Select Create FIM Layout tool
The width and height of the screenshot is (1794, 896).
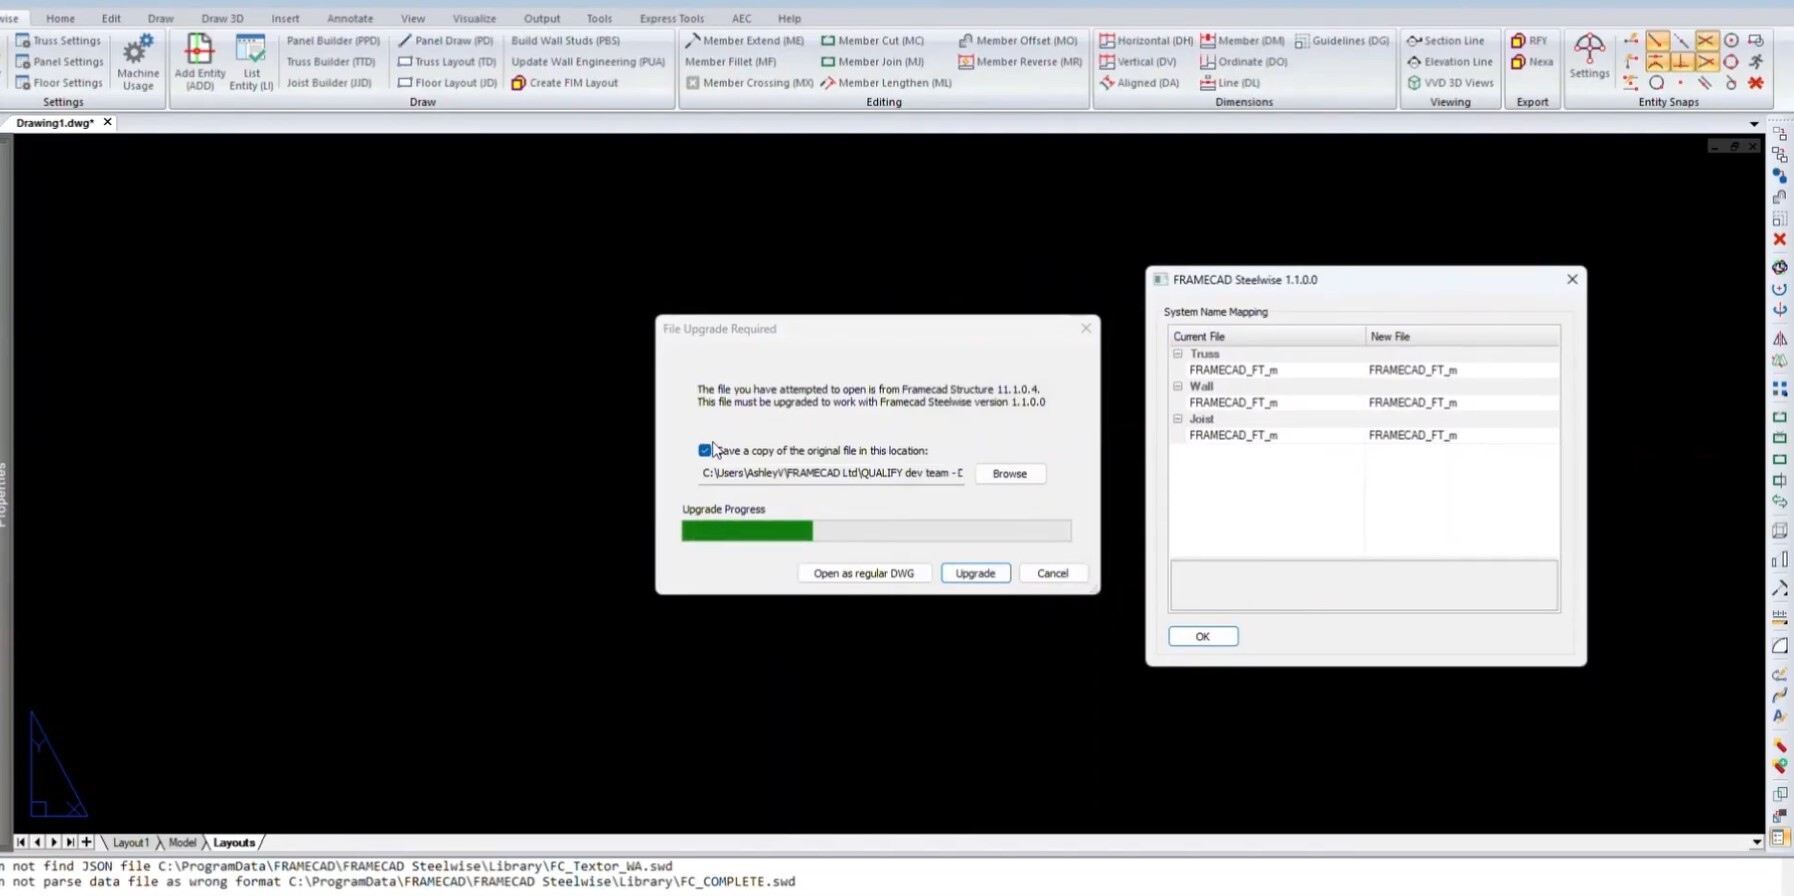(565, 83)
